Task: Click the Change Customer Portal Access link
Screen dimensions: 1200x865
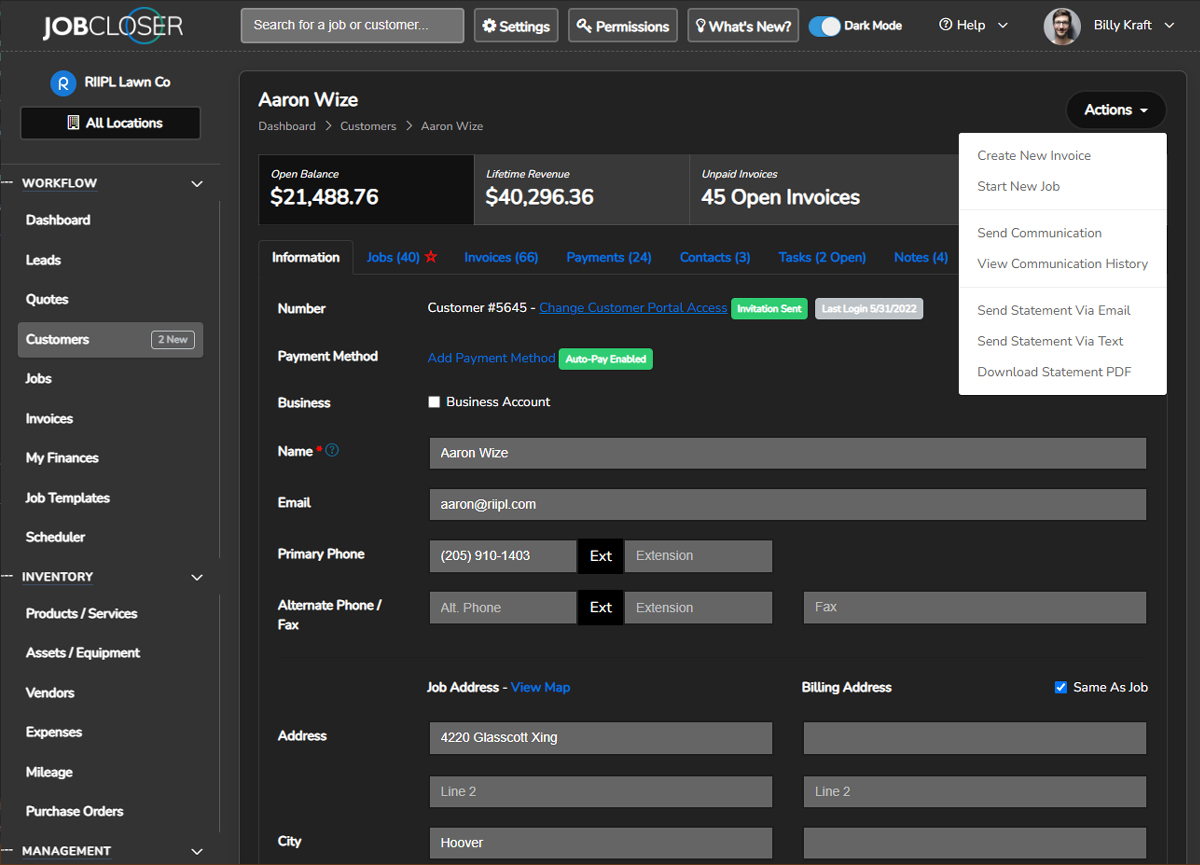Action: point(633,307)
